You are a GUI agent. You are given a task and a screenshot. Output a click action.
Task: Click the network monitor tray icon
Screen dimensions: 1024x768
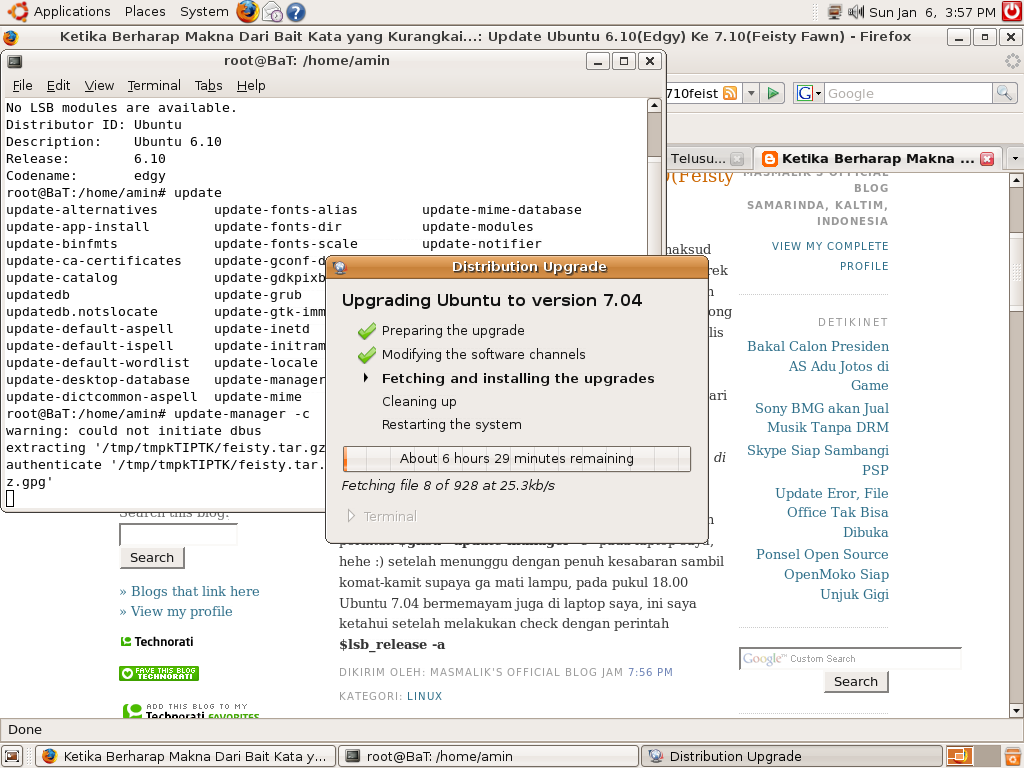[834, 12]
